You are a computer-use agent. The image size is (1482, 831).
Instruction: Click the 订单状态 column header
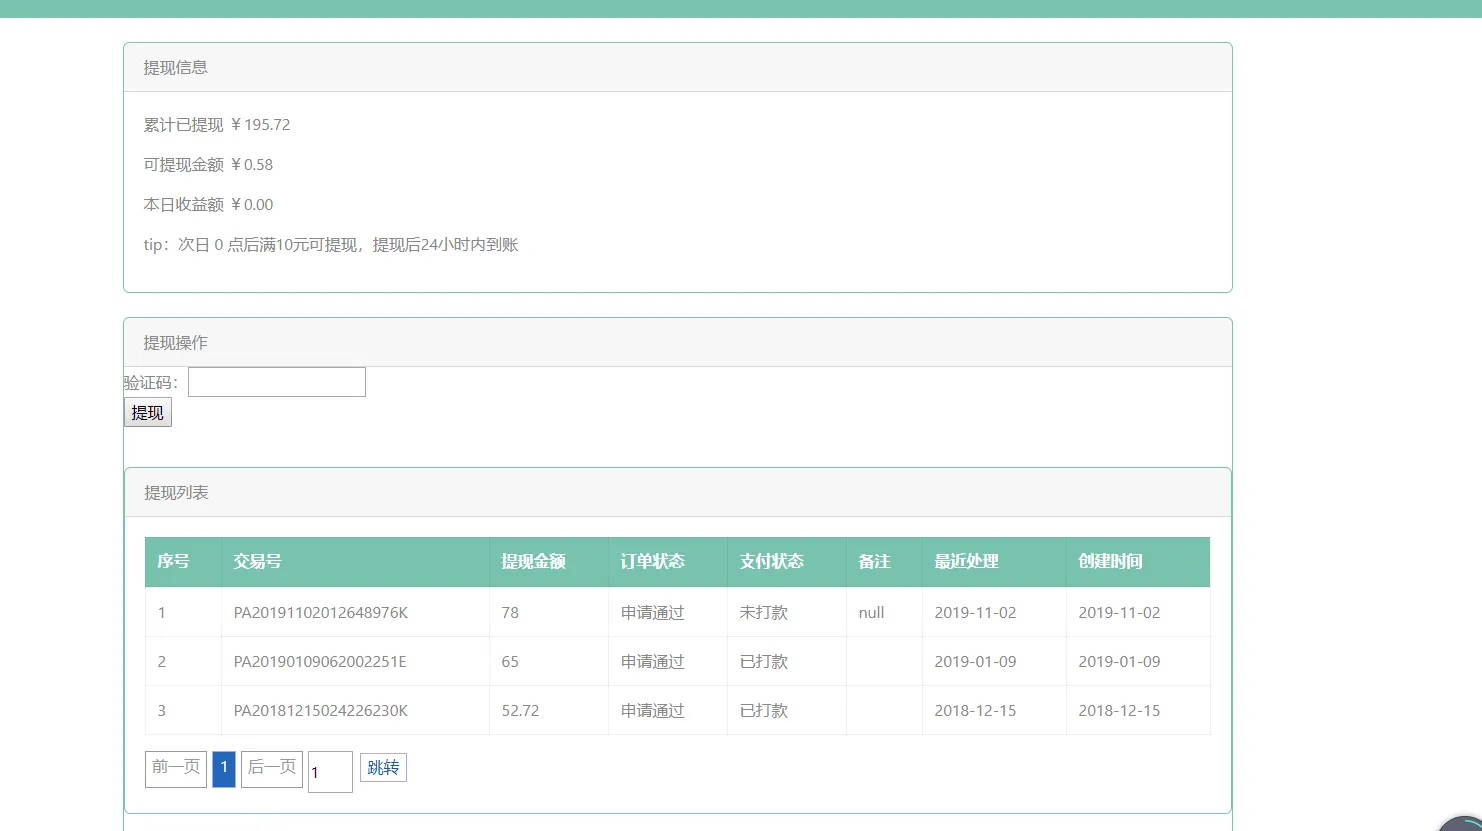pos(652,562)
